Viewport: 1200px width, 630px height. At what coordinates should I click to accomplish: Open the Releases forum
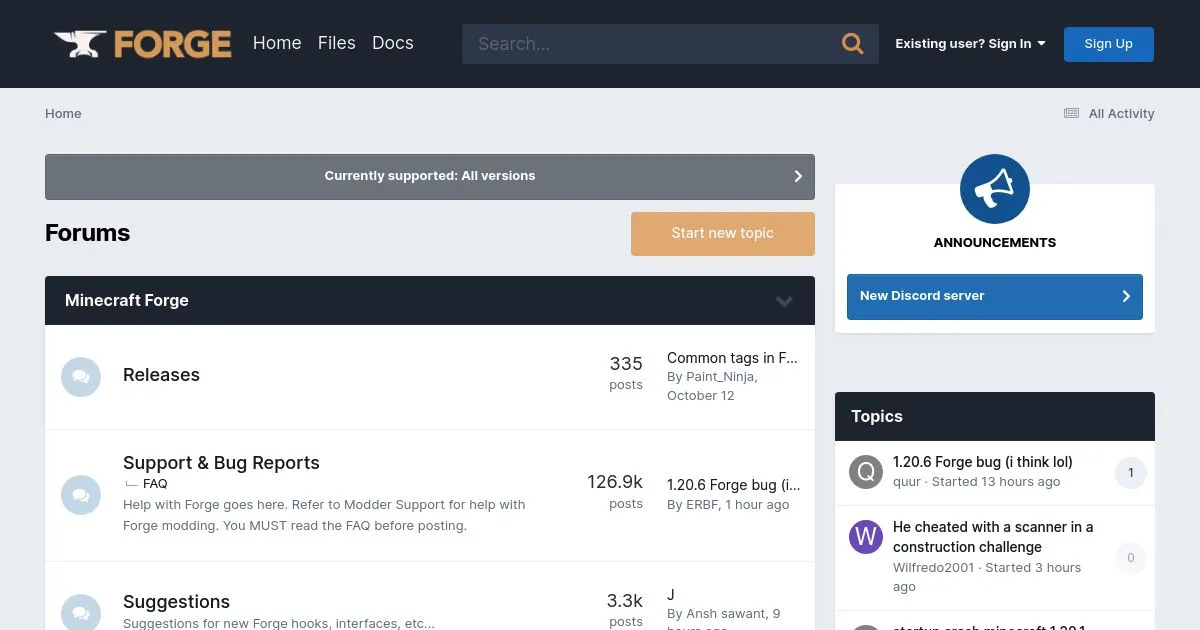[161, 375]
